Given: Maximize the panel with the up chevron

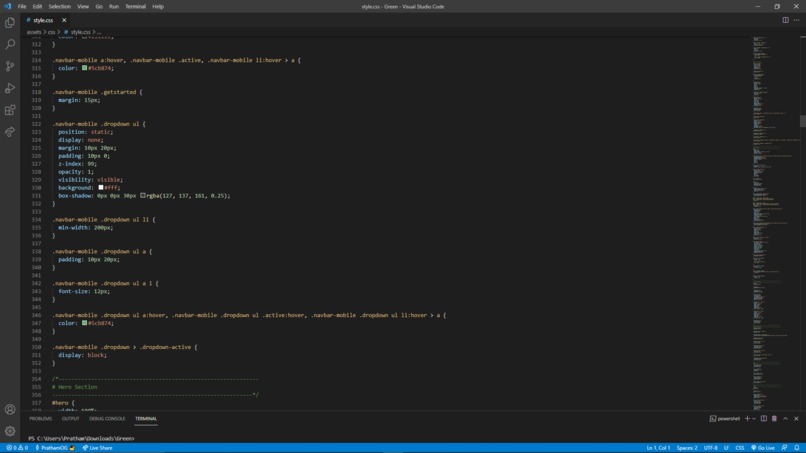Looking at the screenshot, I should 785,419.
